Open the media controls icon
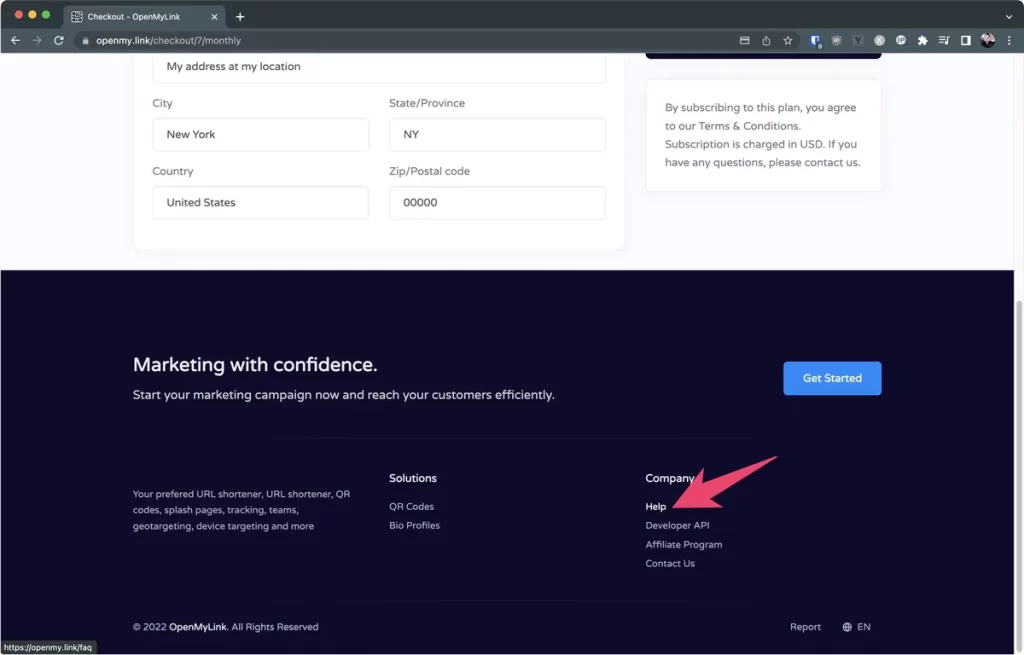The height and width of the screenshot is (655, 1024). 944,40
